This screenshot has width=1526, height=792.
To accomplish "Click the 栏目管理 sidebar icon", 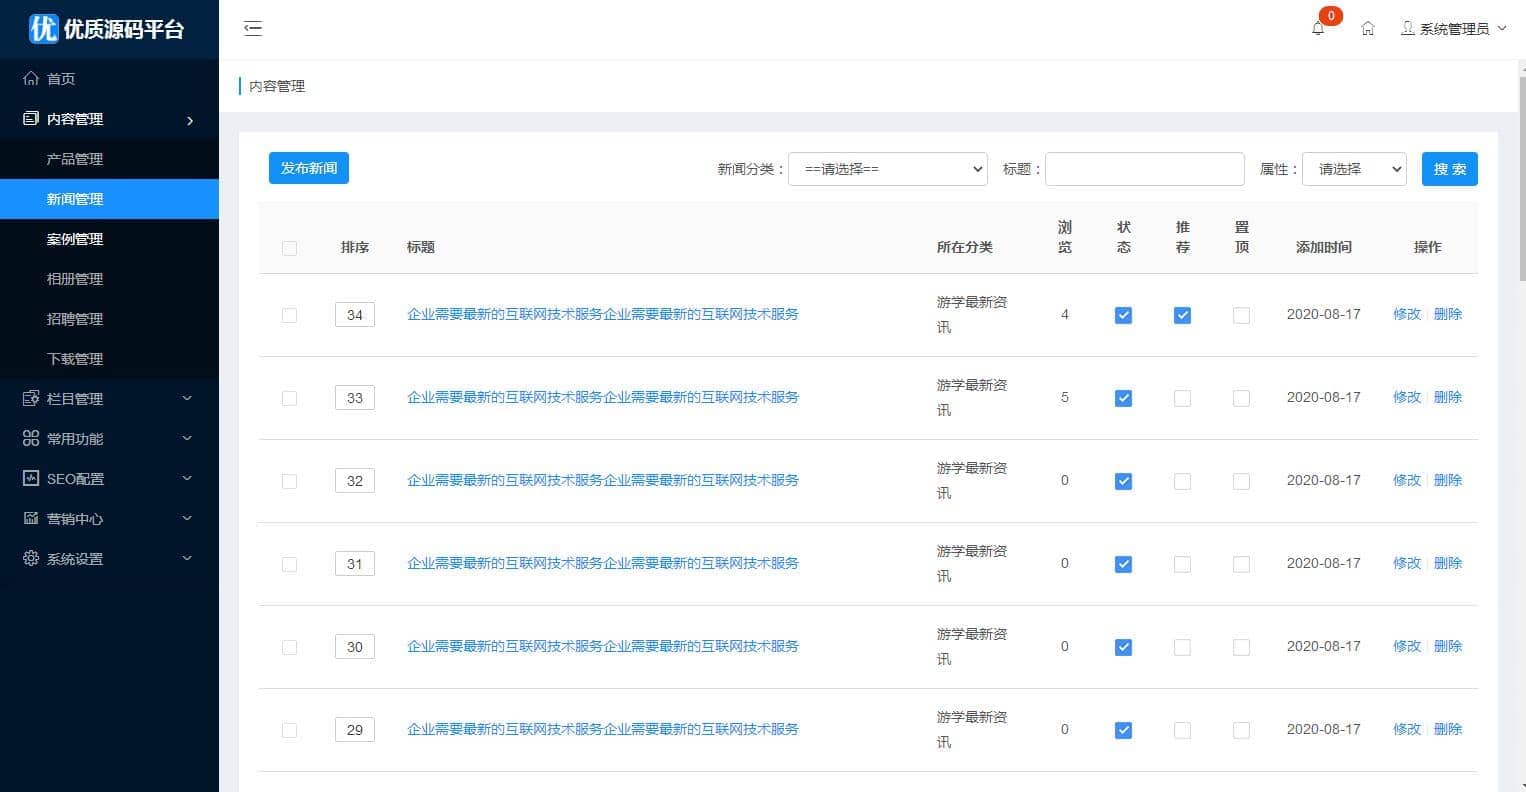I will click(x=31, y=399).
